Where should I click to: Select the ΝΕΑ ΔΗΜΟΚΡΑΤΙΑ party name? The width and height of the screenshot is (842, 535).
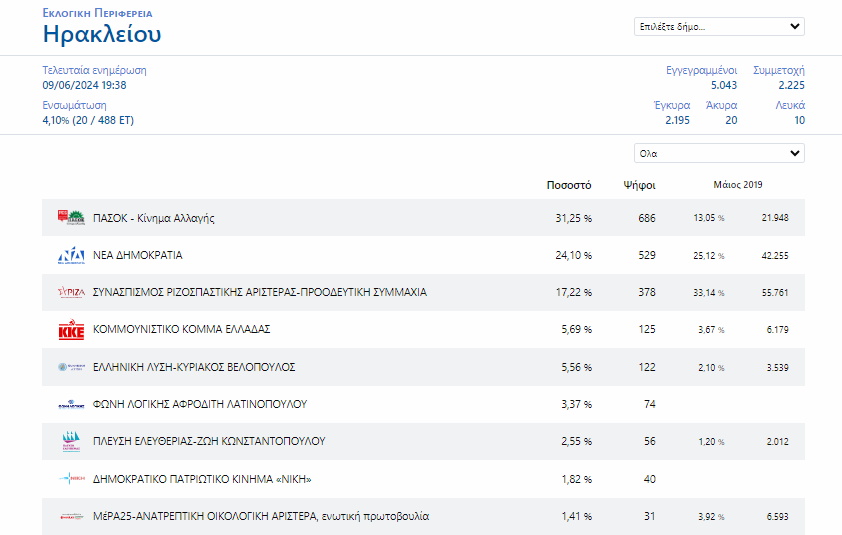(138, 255)
